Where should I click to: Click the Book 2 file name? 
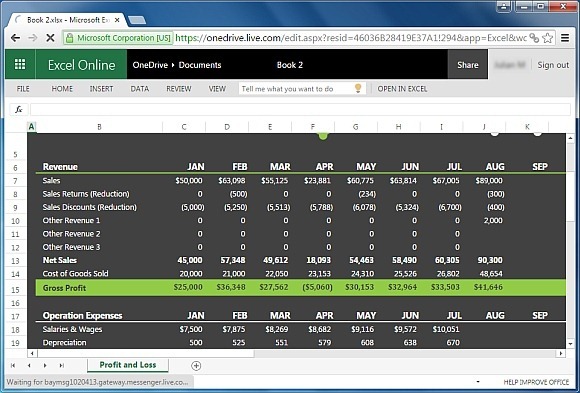point(290,65)
